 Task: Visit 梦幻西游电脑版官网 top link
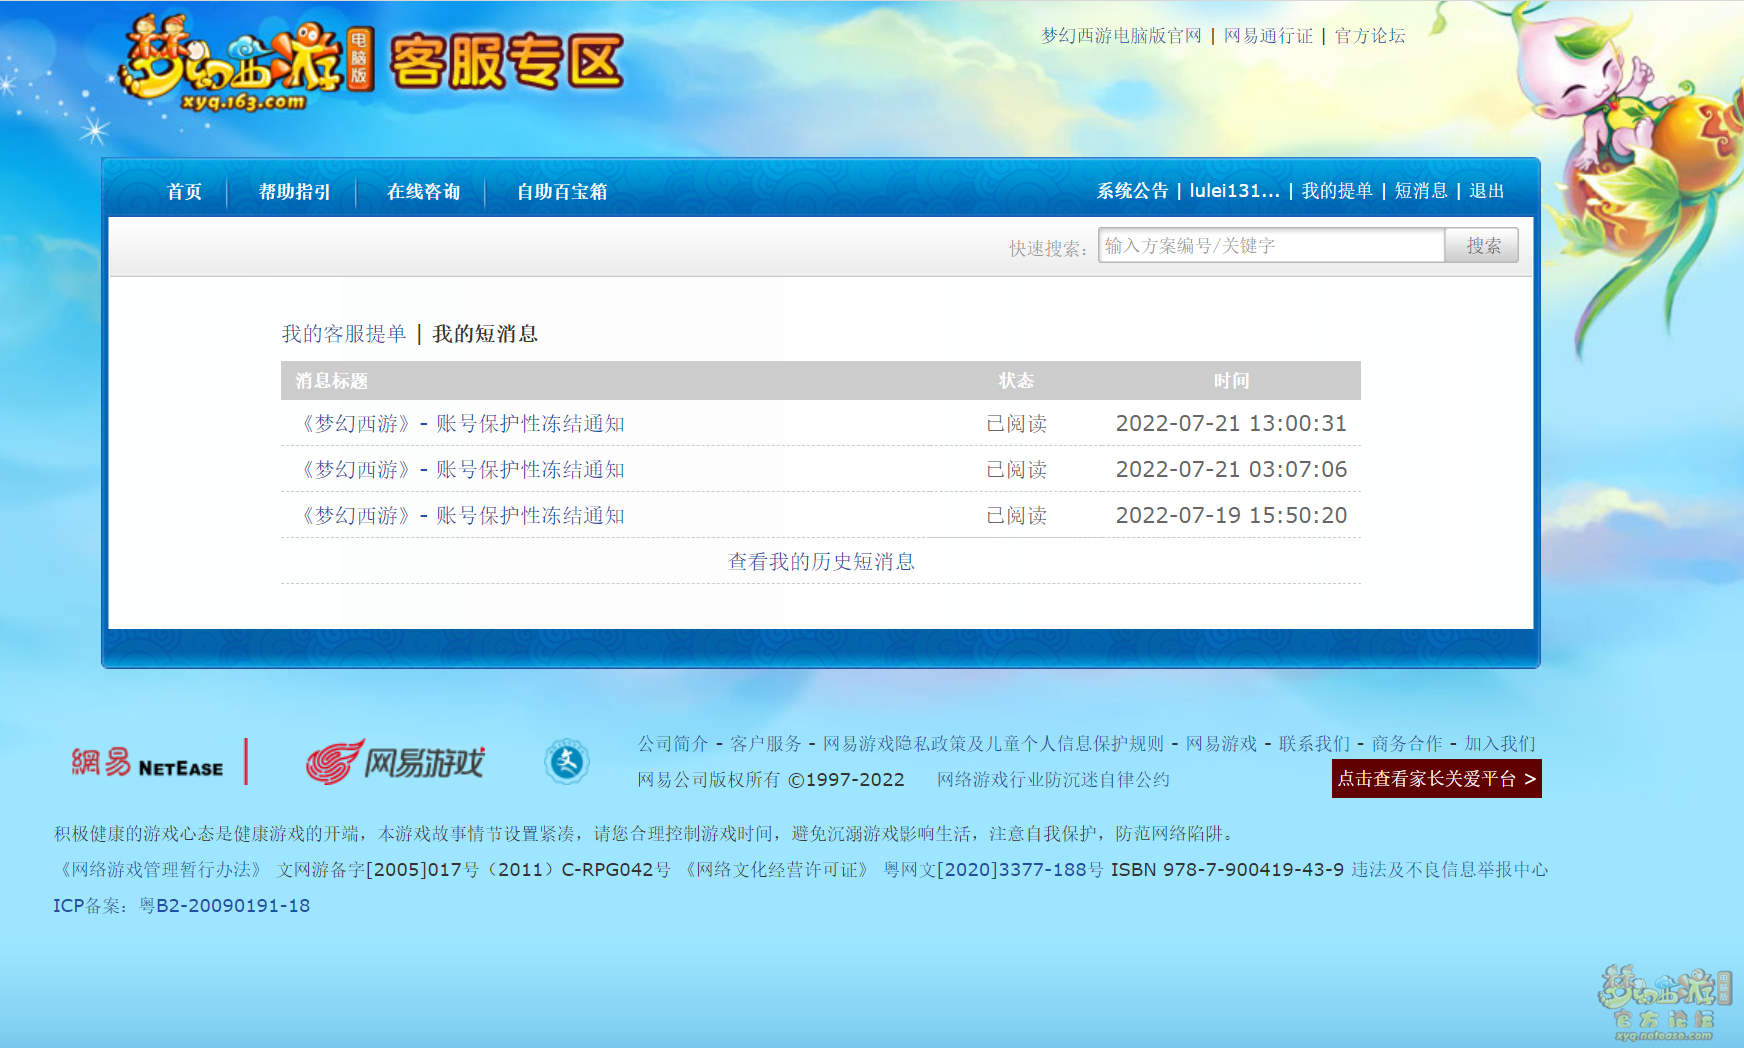coord(1121,36)
